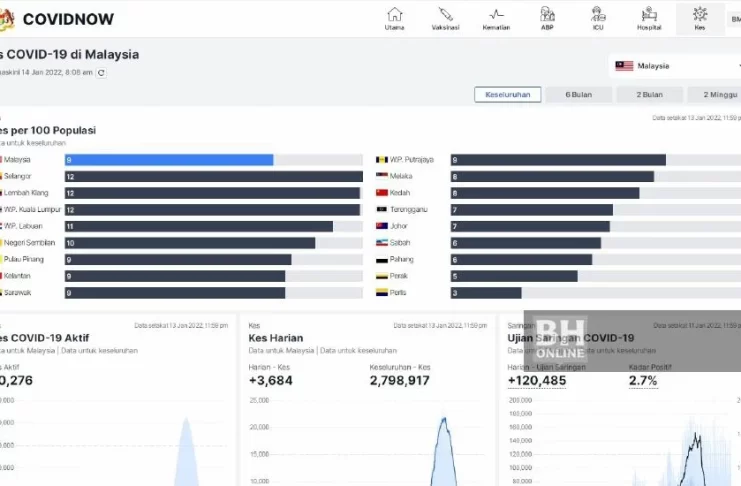Click the Hospital bed icon
The image size is (741, 486).
click(649, 14)
